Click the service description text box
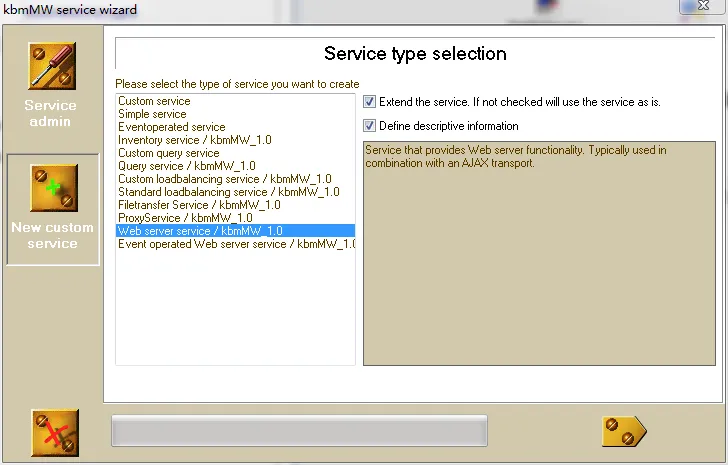This screenshot has width=728, height=465. click(x=539, y=253)
